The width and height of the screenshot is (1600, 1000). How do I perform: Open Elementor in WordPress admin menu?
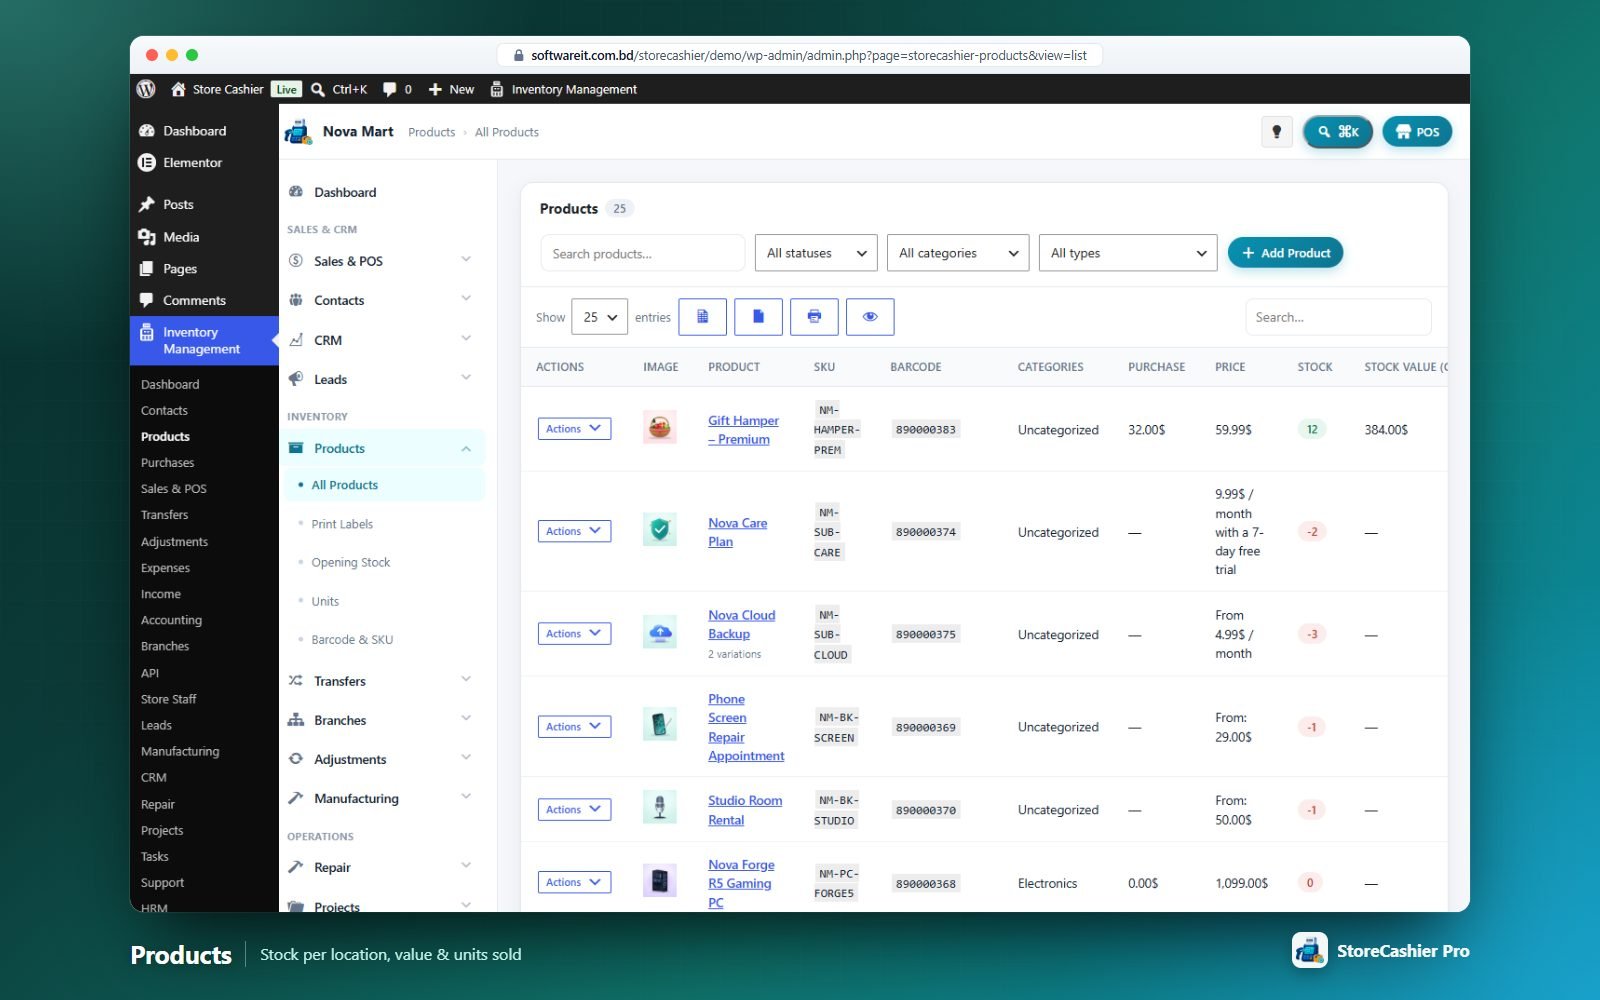[x=192, y=162]
